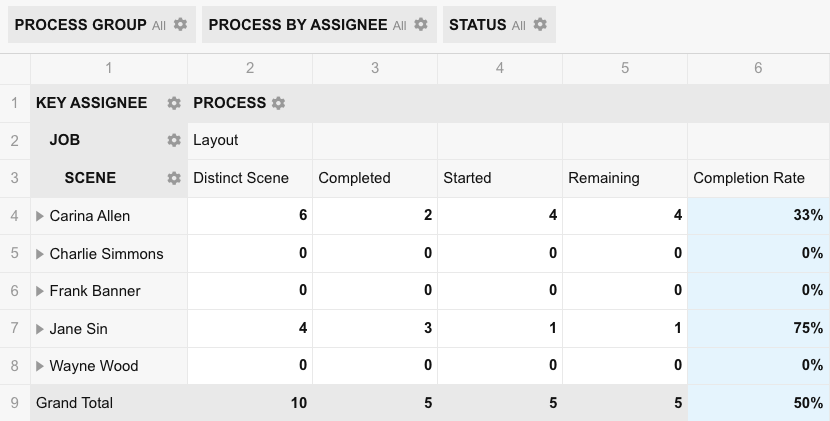This screenshot has width=830, height=421.
Task: Click the Process Group filter chip
Action: click(x=102, y=24)
